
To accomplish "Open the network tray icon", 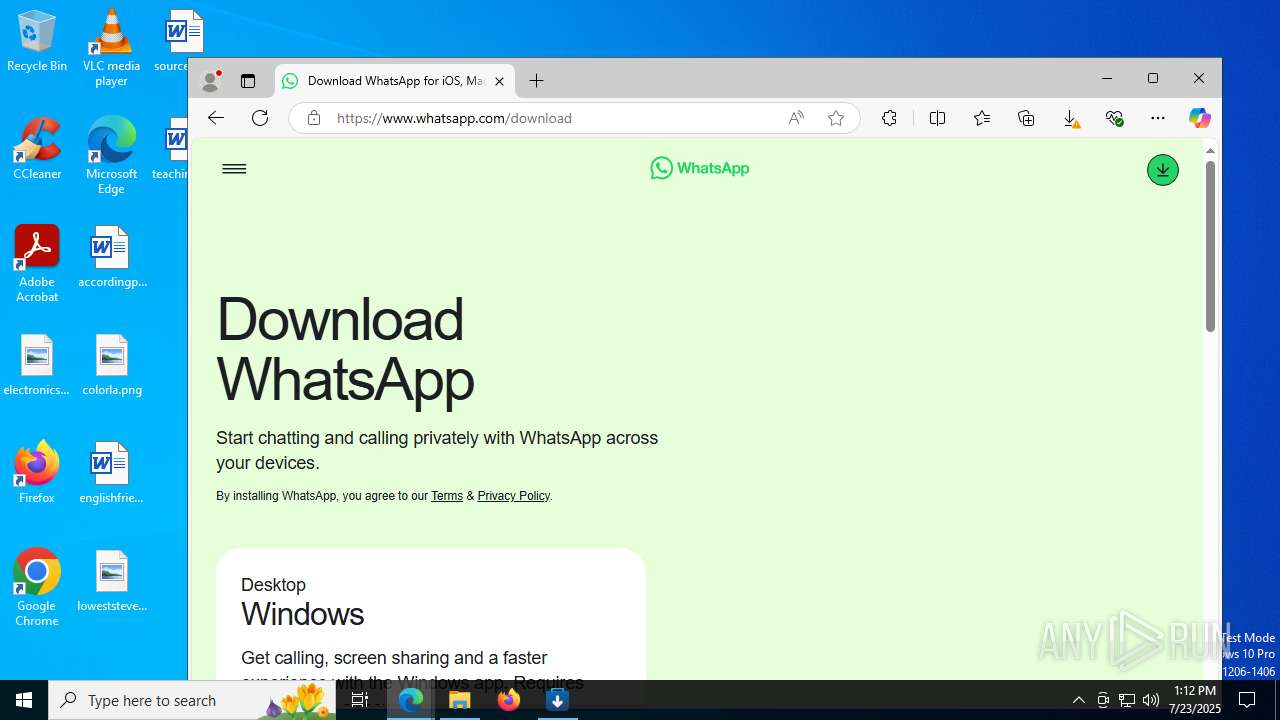I will pyautogui.click(x=1127, y=700).
